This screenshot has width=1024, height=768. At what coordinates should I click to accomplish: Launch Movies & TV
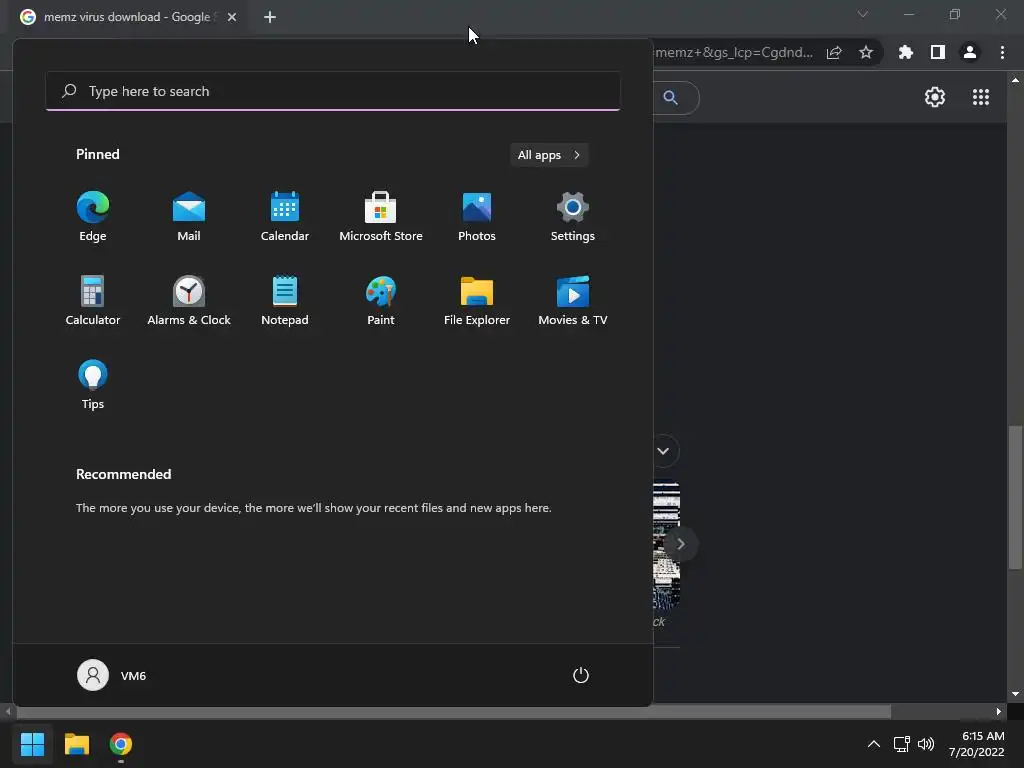point(573,301)
